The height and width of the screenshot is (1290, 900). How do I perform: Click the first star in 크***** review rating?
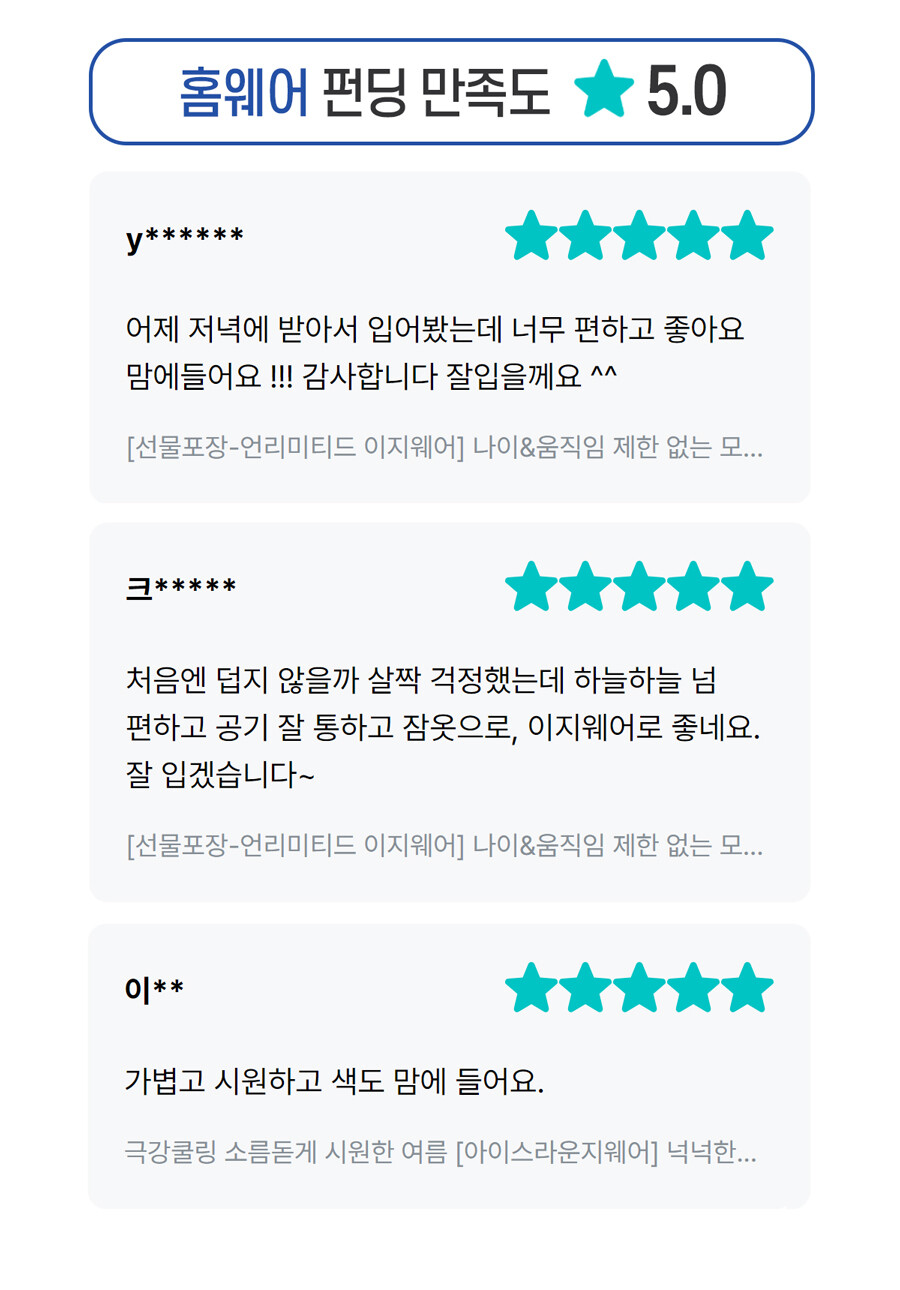click(532, 587)
